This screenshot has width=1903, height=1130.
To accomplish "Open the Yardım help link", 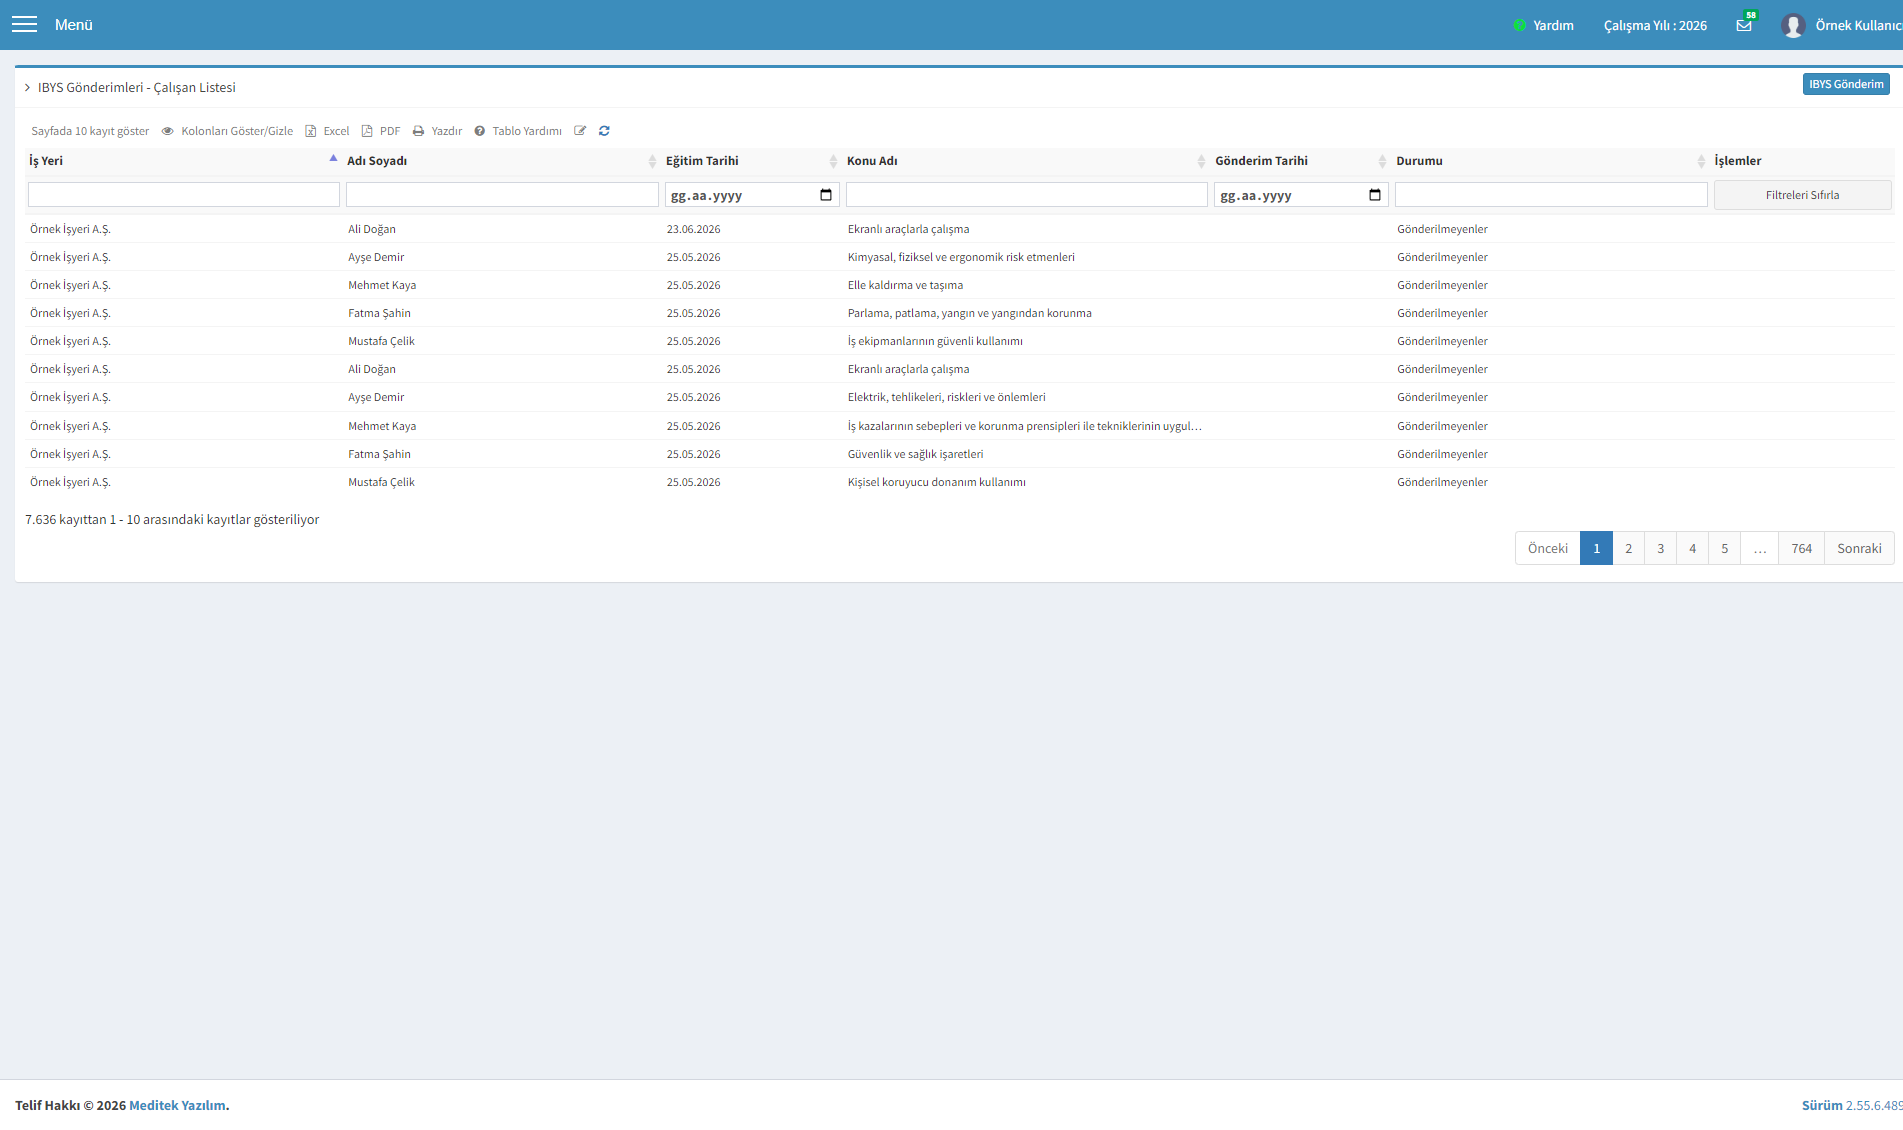I will (x=1544, y=25).
